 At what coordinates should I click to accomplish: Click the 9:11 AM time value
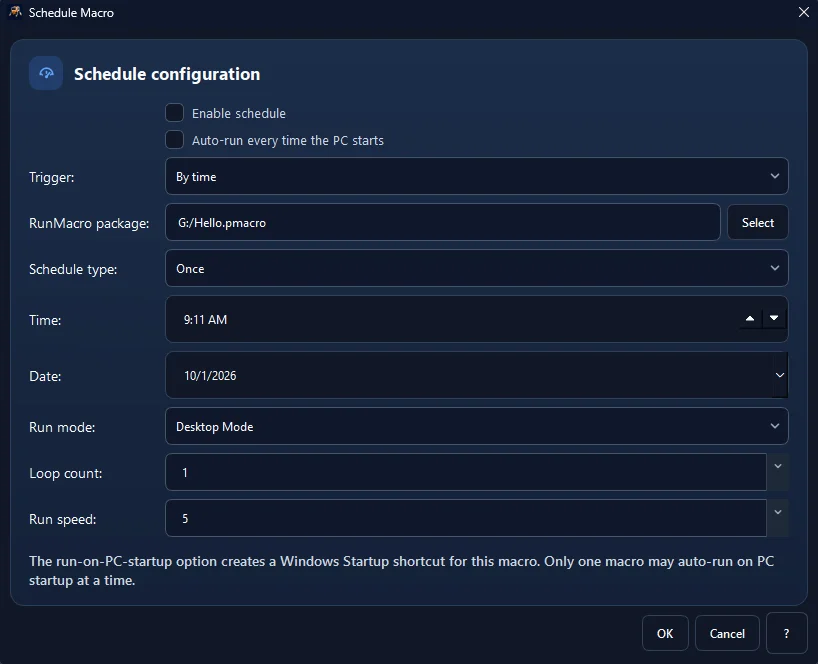tap(205, 320)
